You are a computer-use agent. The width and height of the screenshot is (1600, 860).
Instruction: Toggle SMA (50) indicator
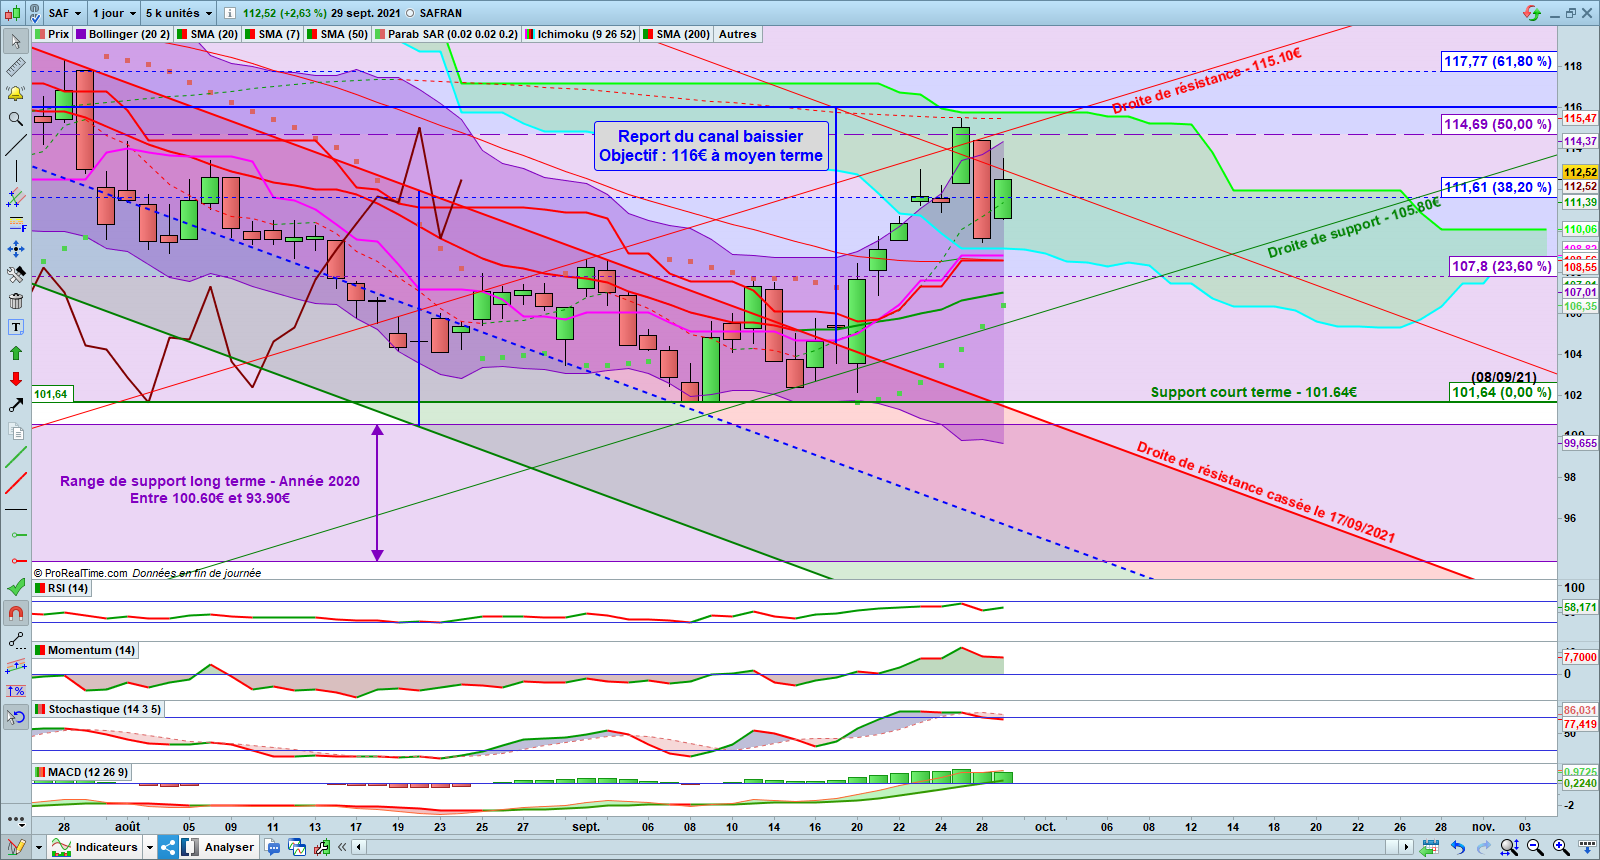coord(338,34)
